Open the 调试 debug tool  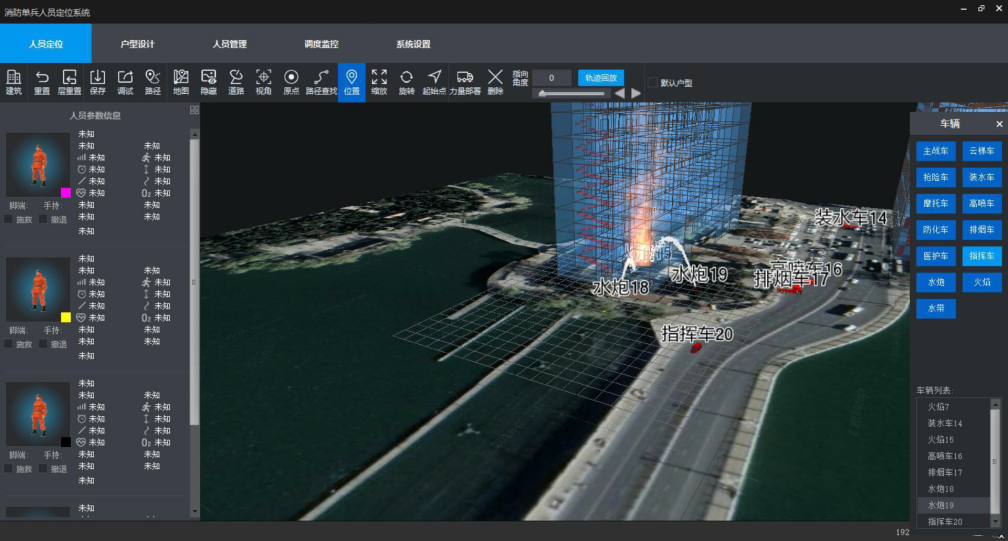[125, 82]
